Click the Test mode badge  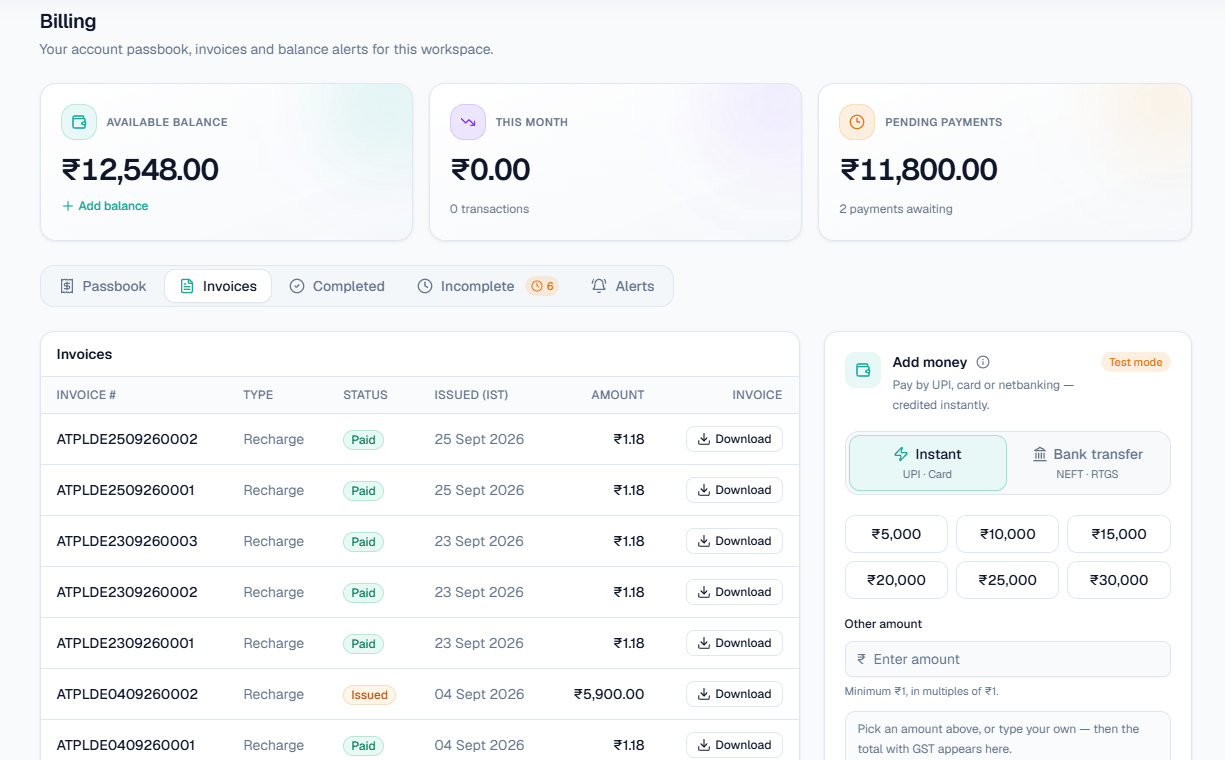point(1135,362)
